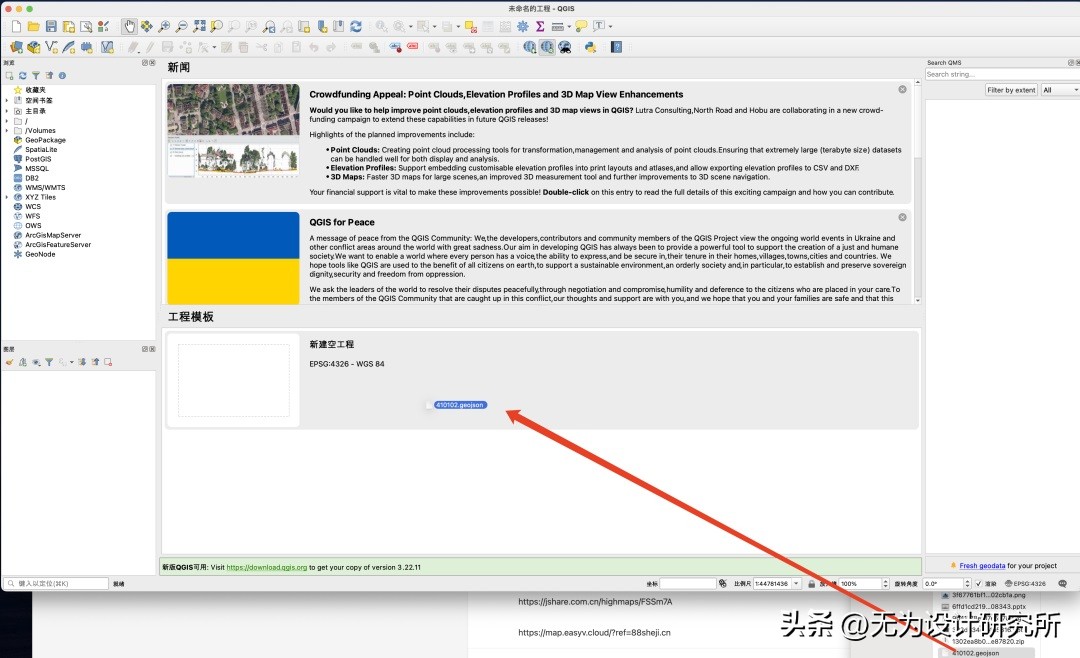Viewport: 1080px width, 658px height.
Task: Select 410102.geojson in the background Finder window
Action: [976, 652]
